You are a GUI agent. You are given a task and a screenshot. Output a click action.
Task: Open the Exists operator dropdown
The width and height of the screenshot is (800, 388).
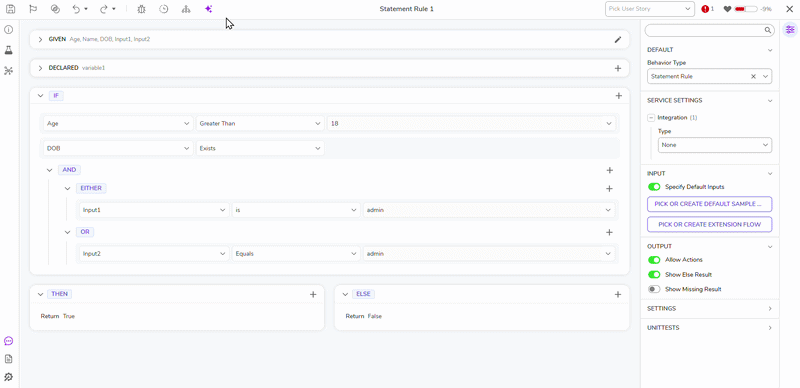click(260, 148)
